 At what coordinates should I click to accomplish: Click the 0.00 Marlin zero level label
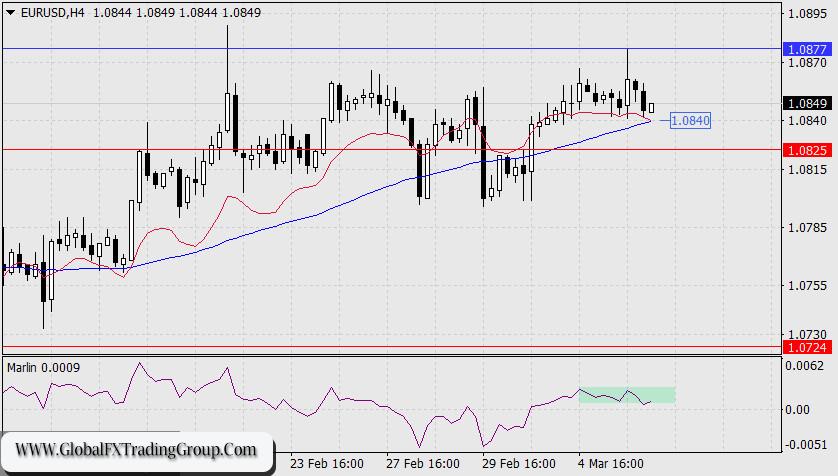point(797,410)
